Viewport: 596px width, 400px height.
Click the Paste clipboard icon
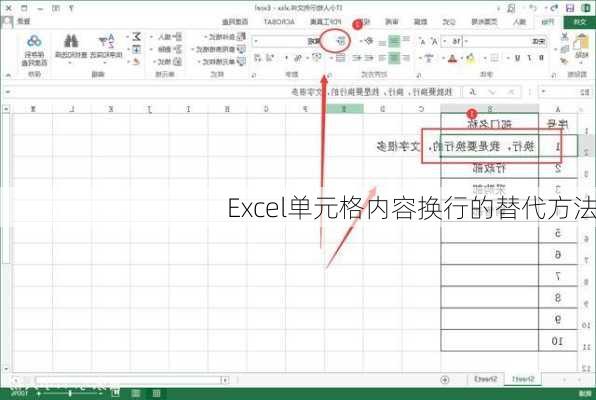click(581, 41)
